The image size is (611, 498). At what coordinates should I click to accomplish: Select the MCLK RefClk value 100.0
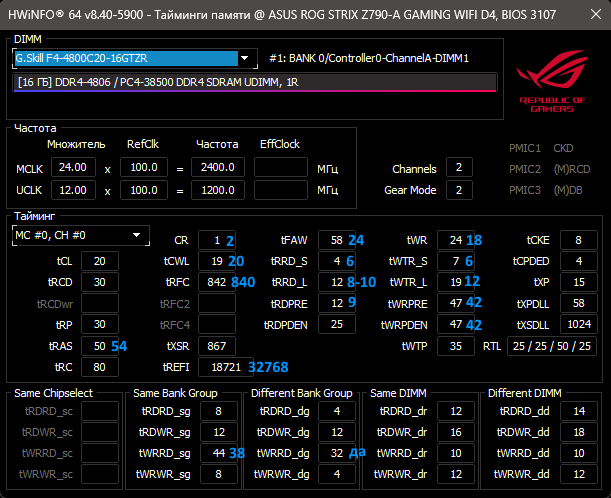pyautogui.click(x=144, y=167)
